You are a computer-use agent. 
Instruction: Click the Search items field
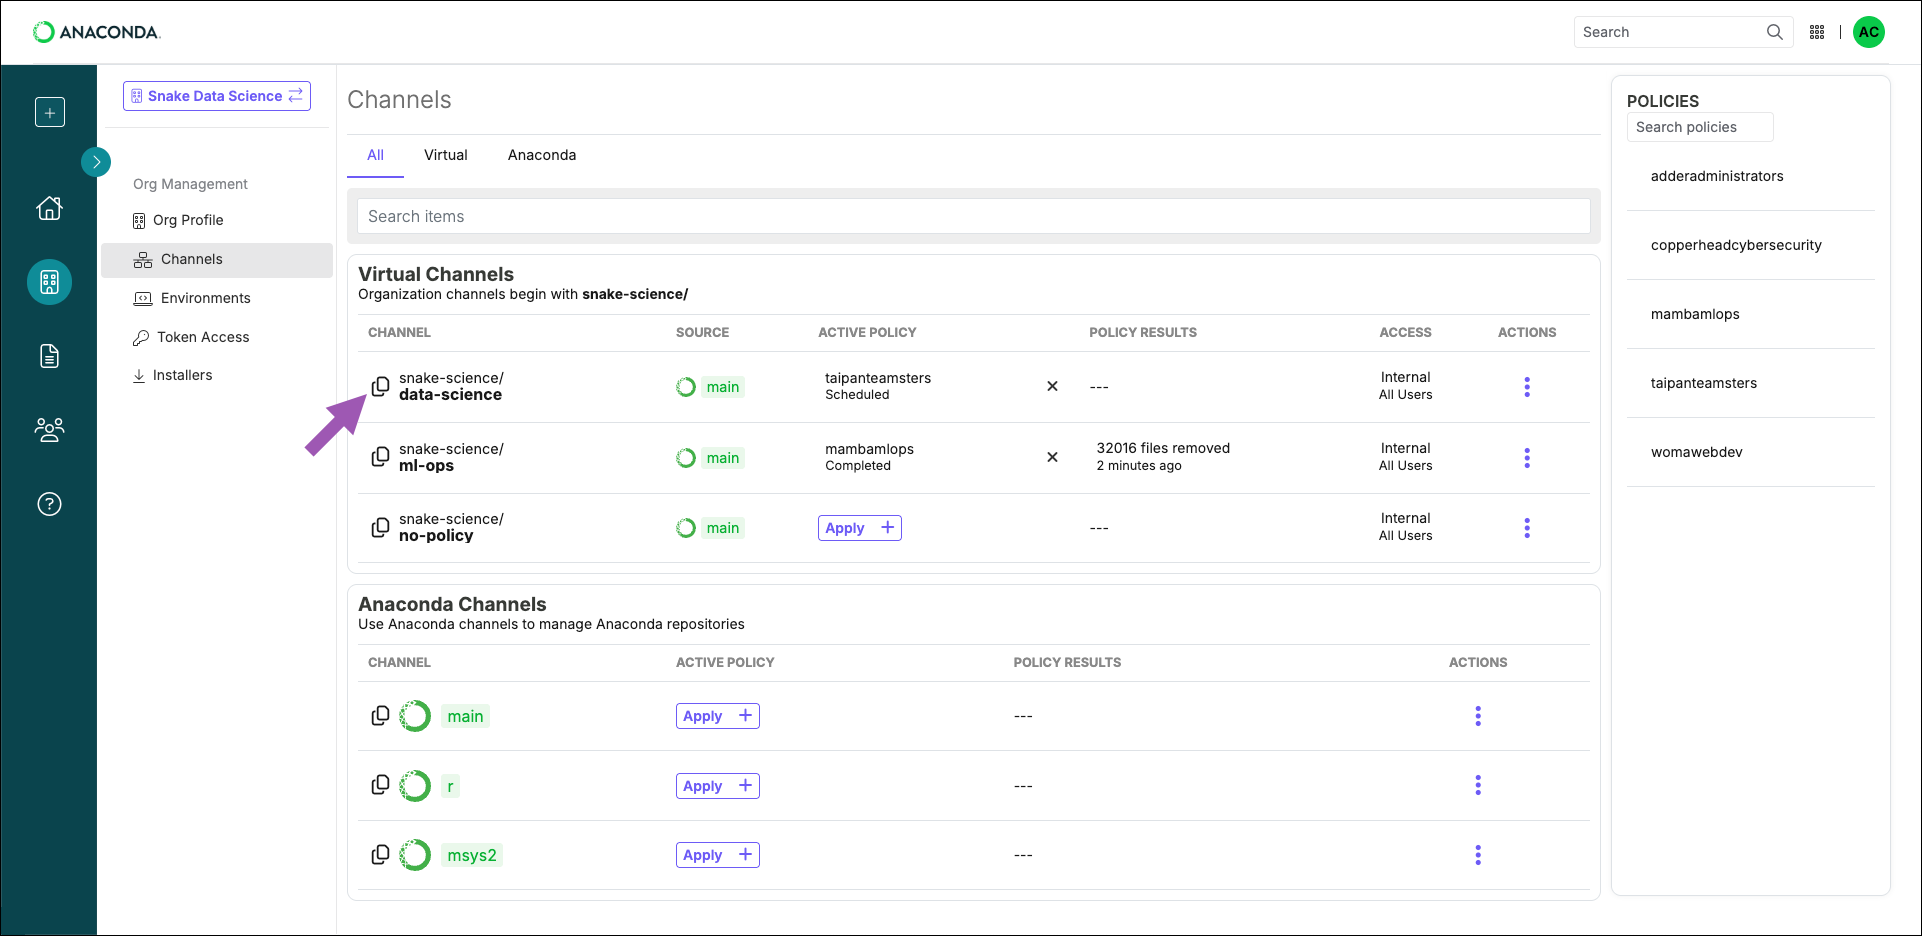click(x=974, y=216)
